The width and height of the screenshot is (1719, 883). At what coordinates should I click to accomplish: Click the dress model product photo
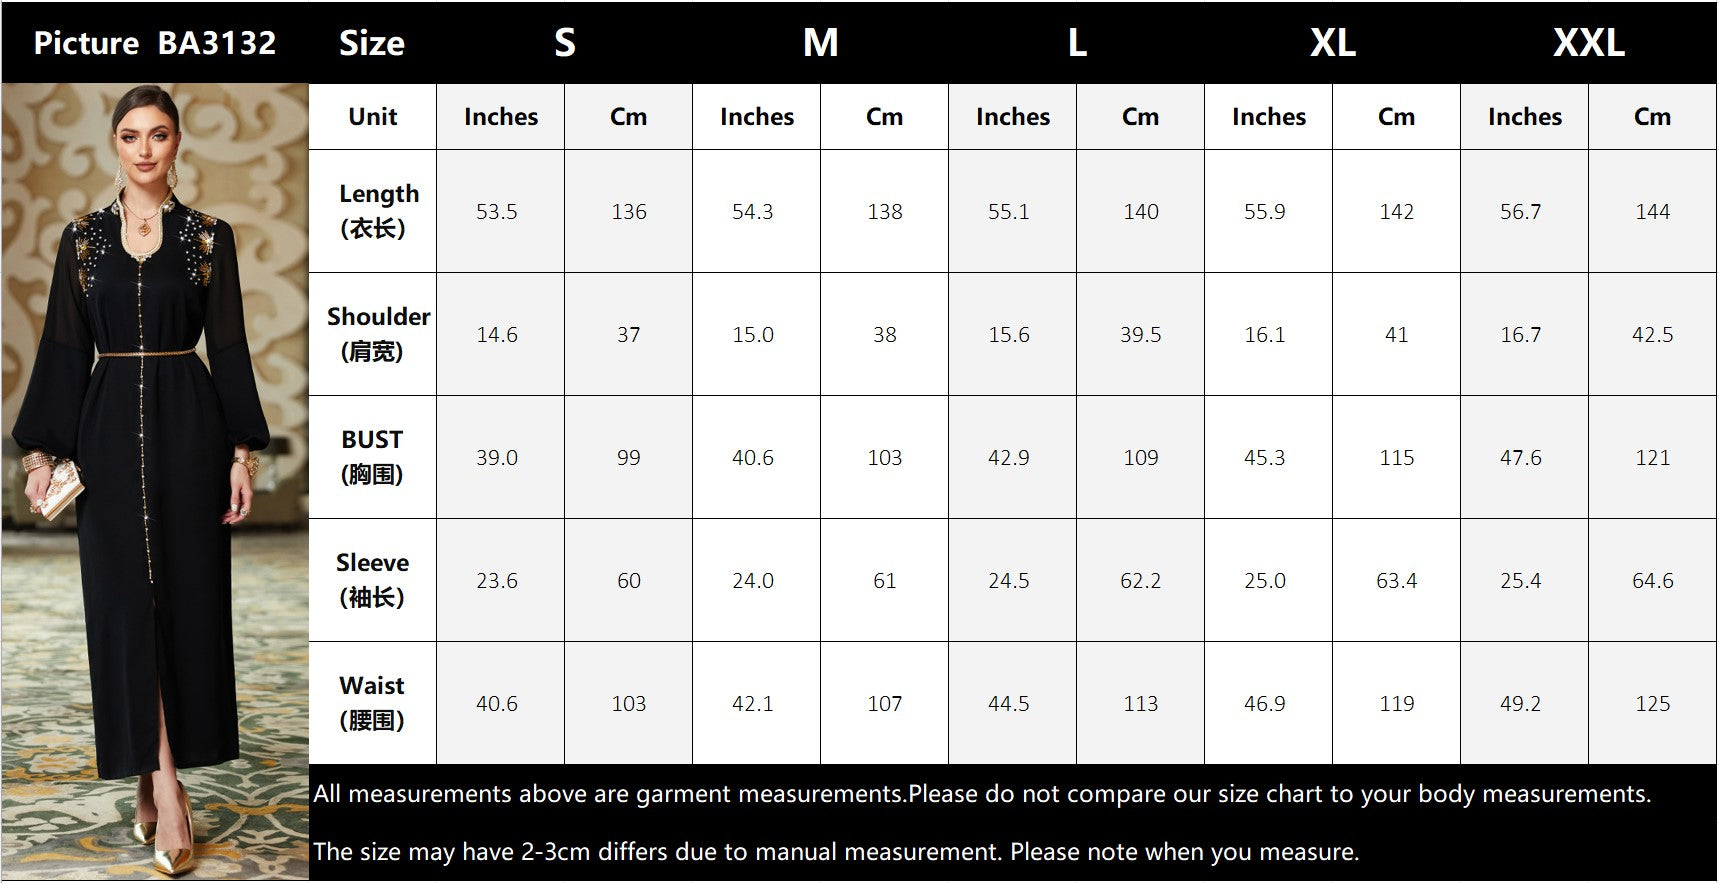155,480
